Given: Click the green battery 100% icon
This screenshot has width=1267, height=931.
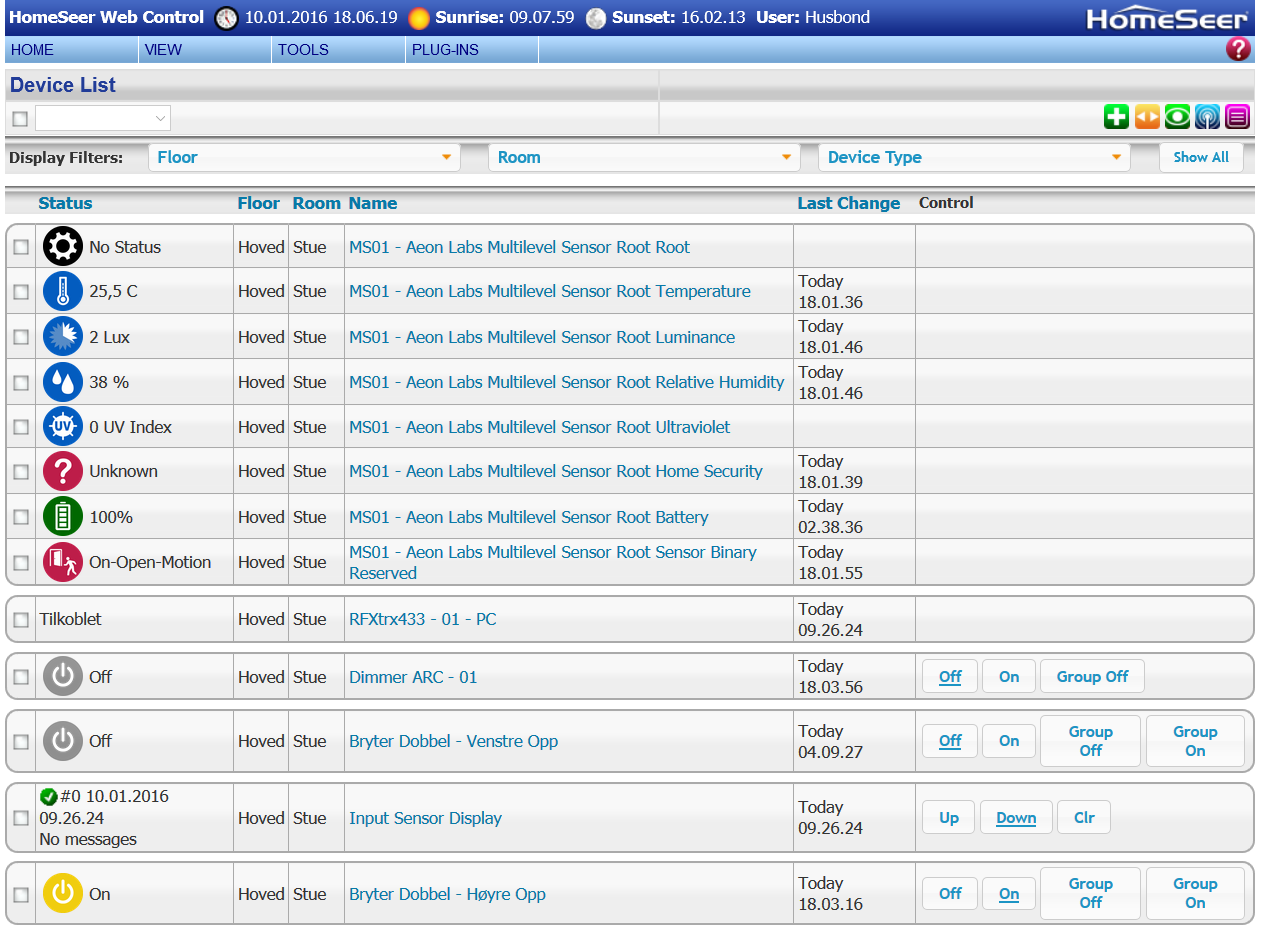Looking at the screenshot, I should click(x=63, y=517).
